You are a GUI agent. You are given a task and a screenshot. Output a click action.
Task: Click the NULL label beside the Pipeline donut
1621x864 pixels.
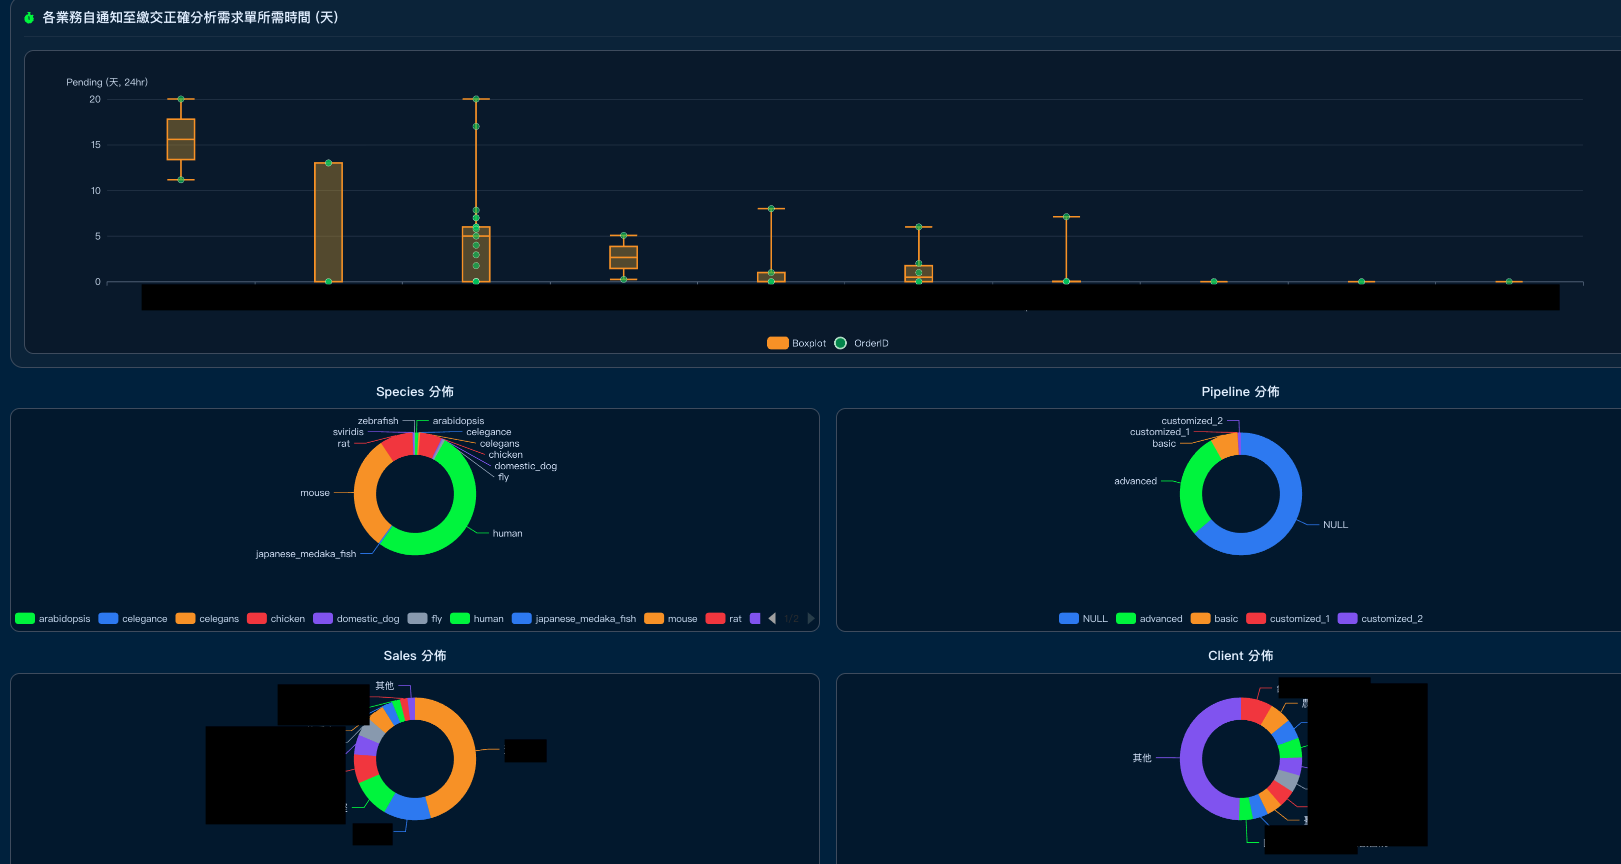coord(1335,525)
